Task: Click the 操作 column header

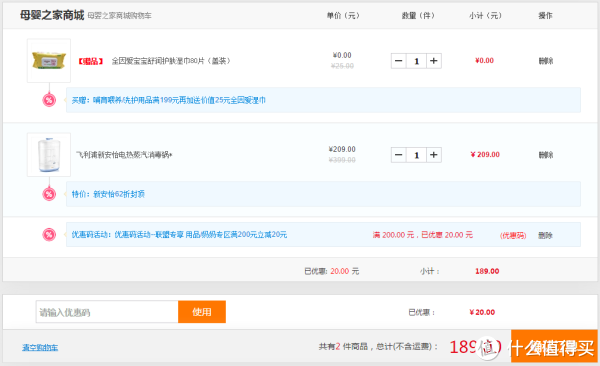Action: tap(545, 16)
